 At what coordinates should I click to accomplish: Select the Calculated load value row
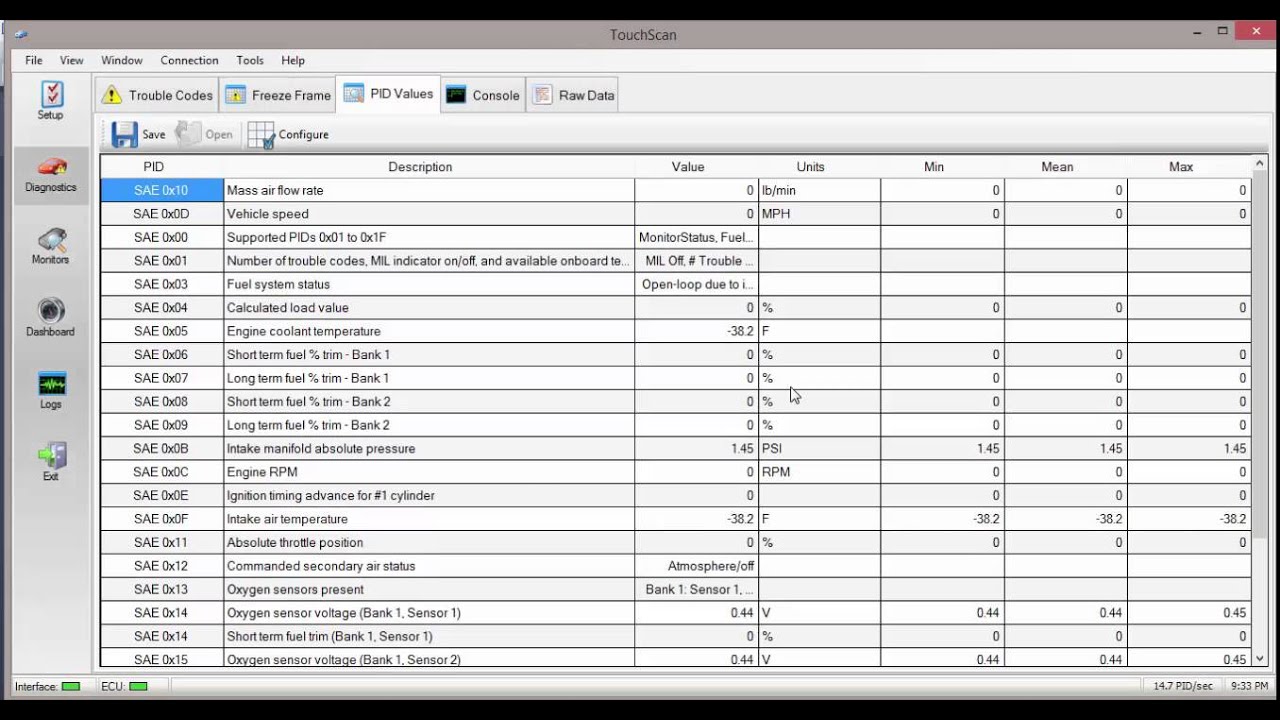tap(676, 308)
